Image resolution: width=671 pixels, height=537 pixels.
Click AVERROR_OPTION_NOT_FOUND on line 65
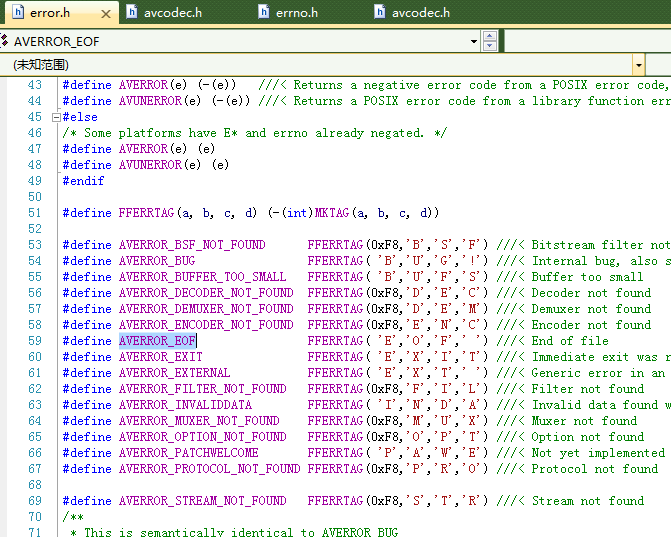click(x=202, y=437)
